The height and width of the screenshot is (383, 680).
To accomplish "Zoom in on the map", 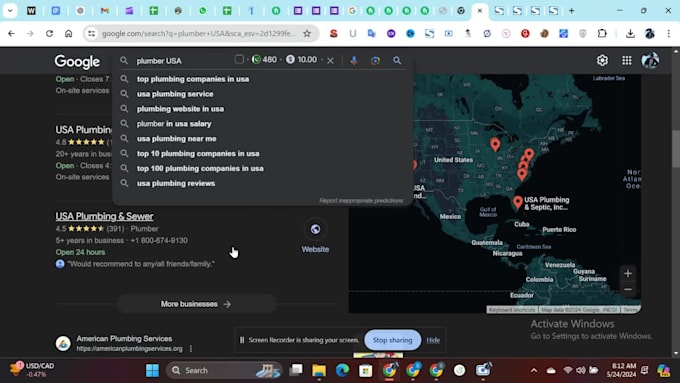I will click(x=628, y=274).
